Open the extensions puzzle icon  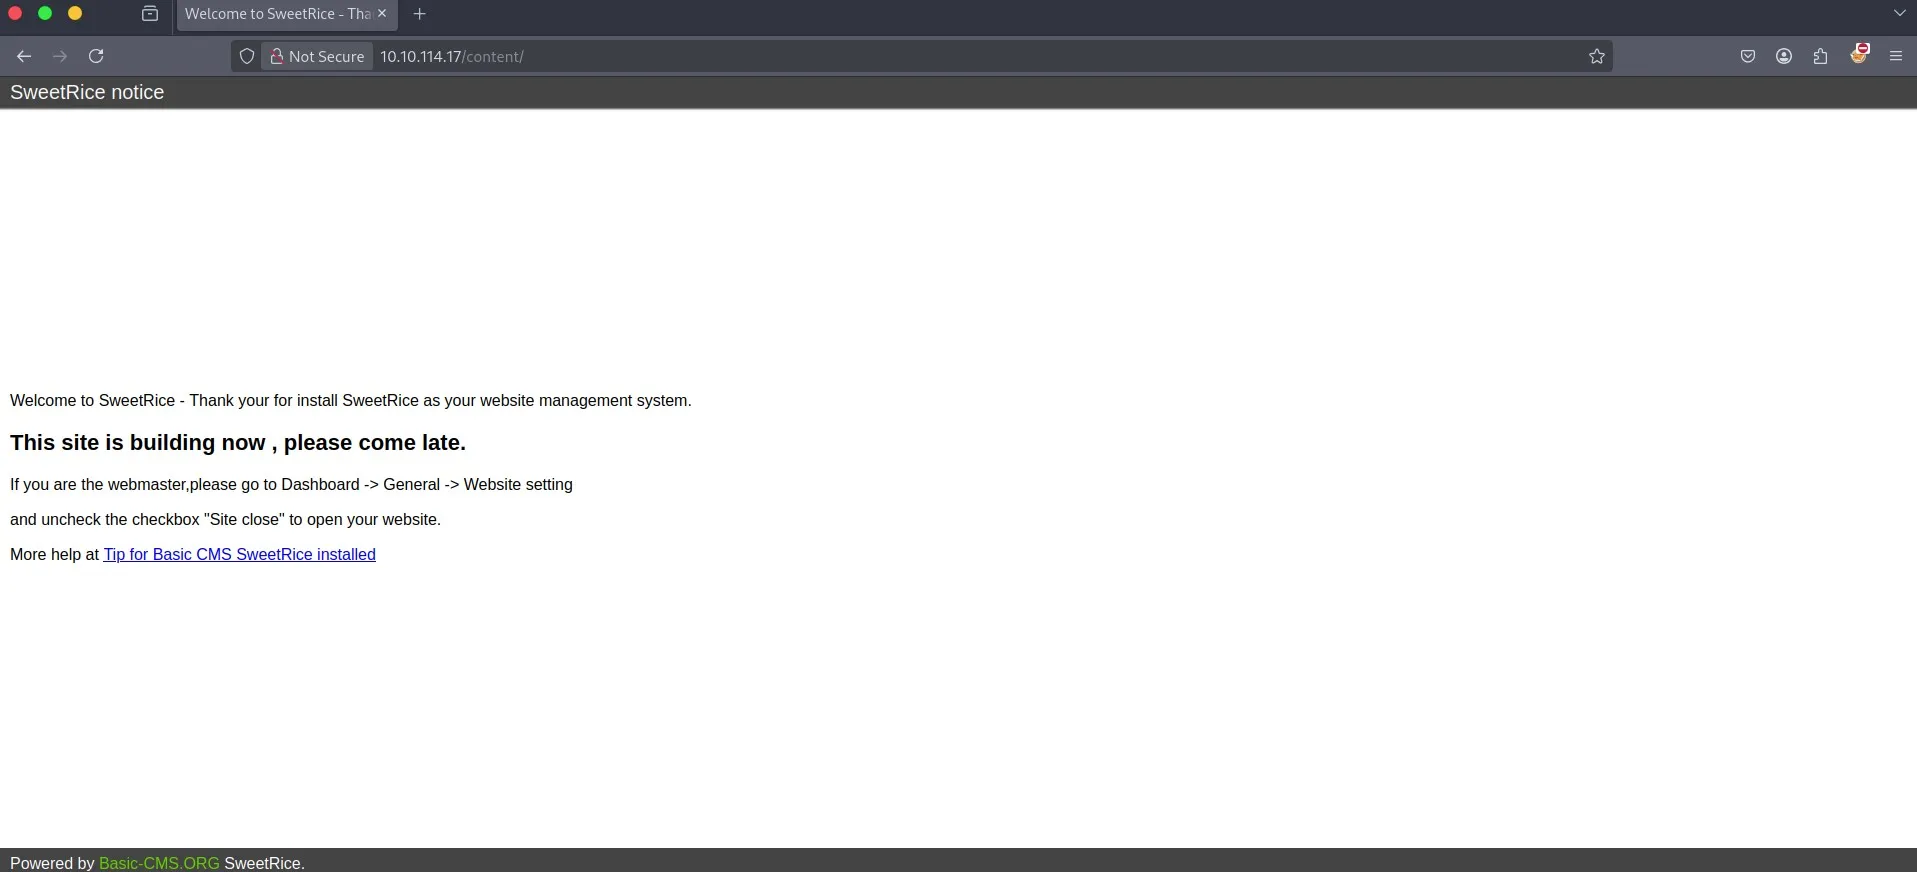(1820, 56)
